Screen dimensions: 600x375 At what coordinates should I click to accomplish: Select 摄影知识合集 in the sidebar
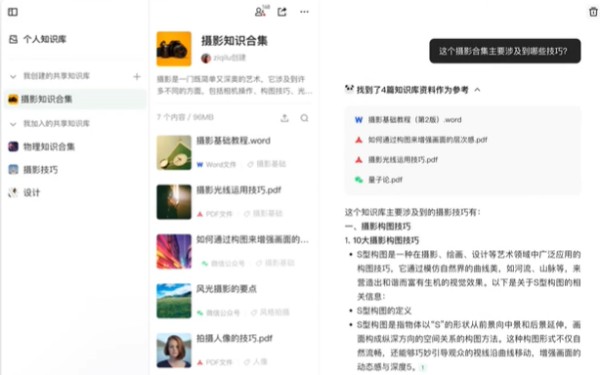coord(75,99)
